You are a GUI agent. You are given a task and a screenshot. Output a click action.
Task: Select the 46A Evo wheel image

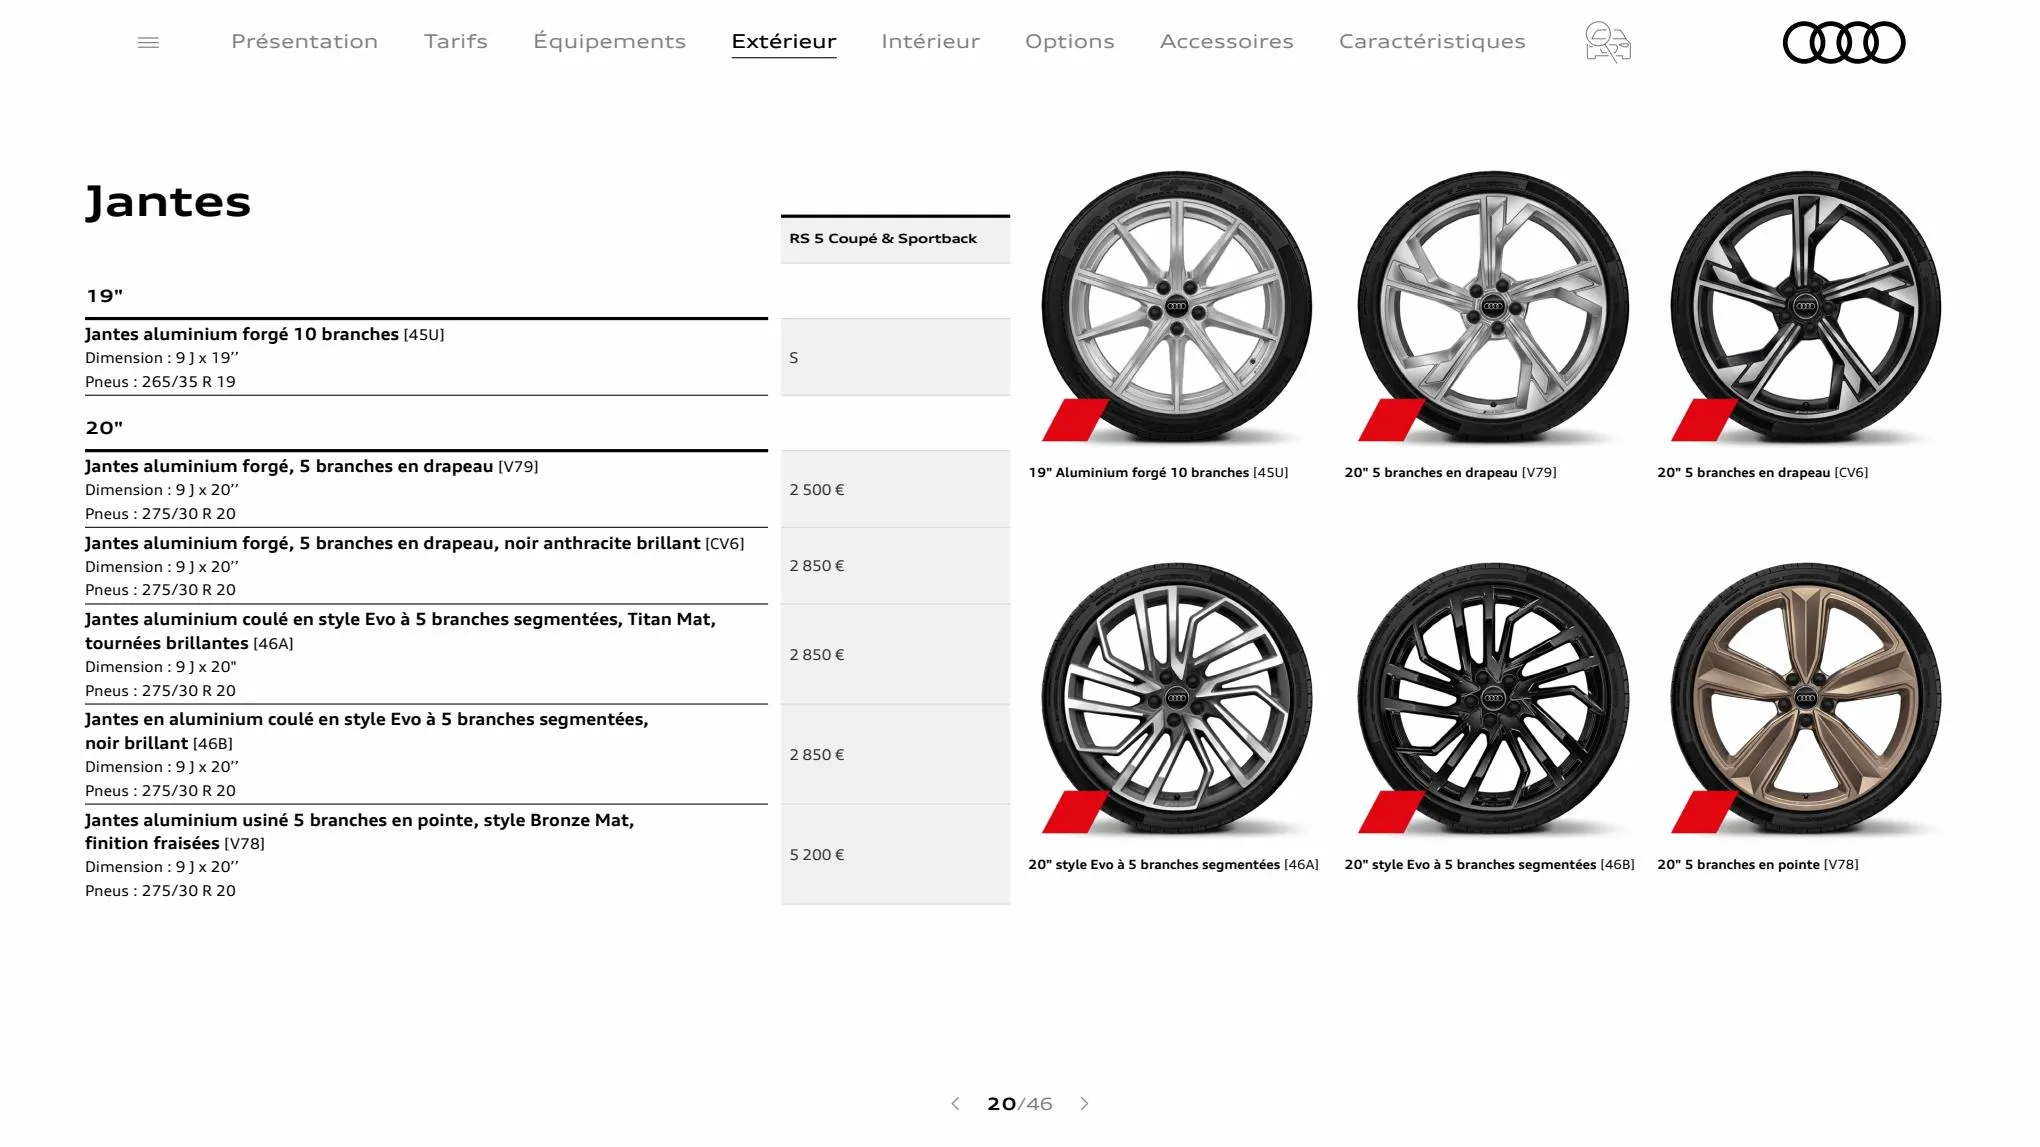click(x=1177, y=698)
